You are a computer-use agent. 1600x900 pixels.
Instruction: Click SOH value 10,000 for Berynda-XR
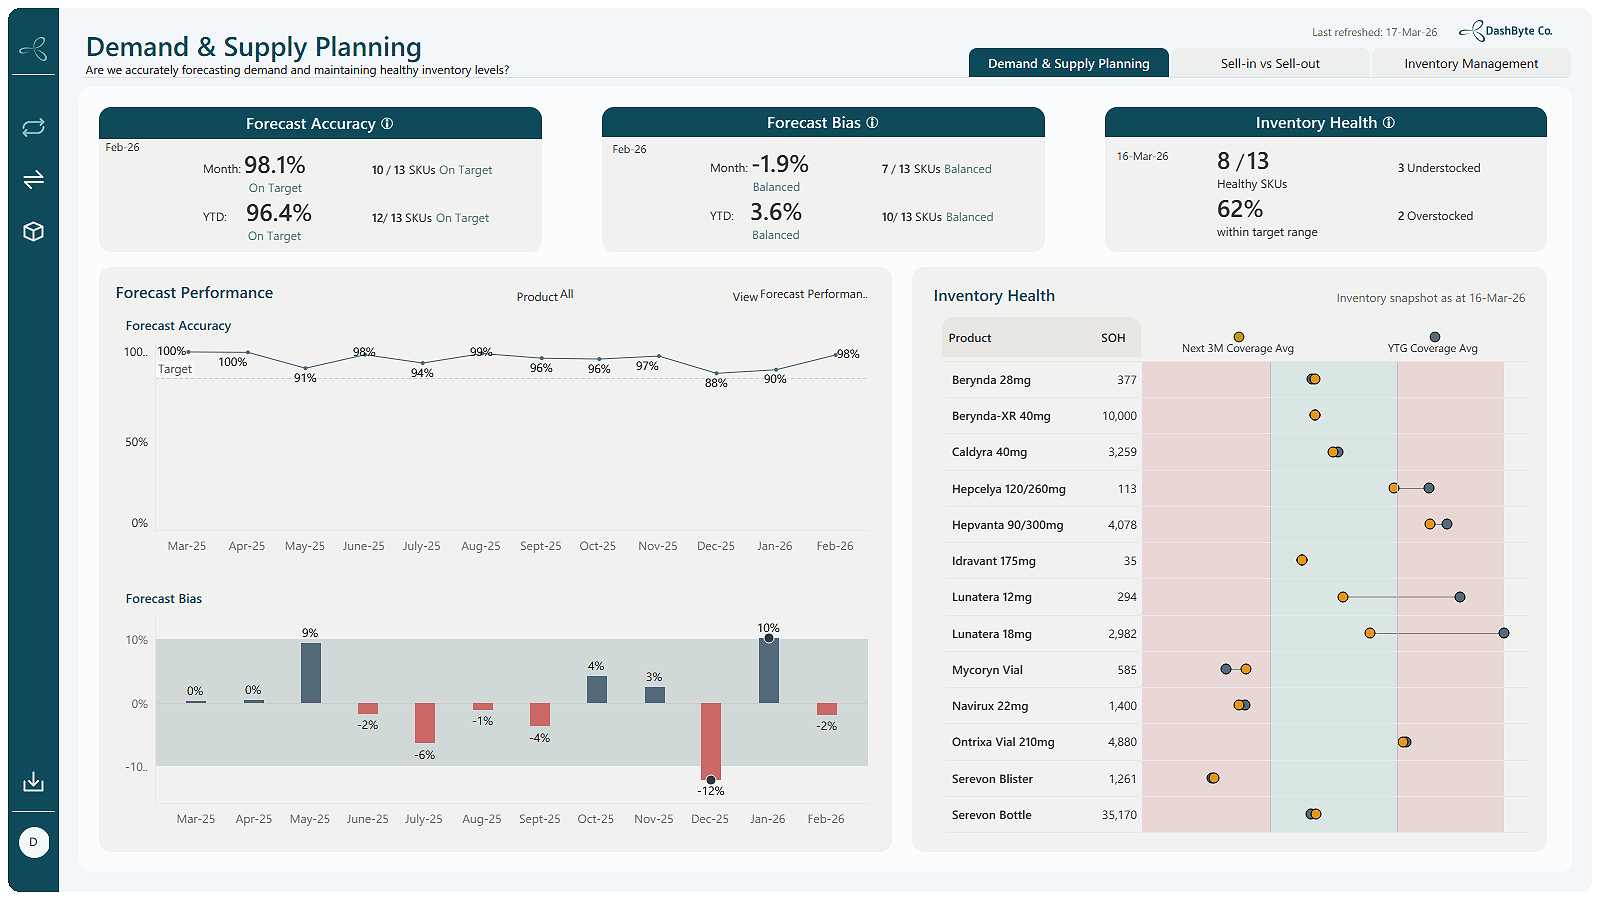coord(1119,416)
